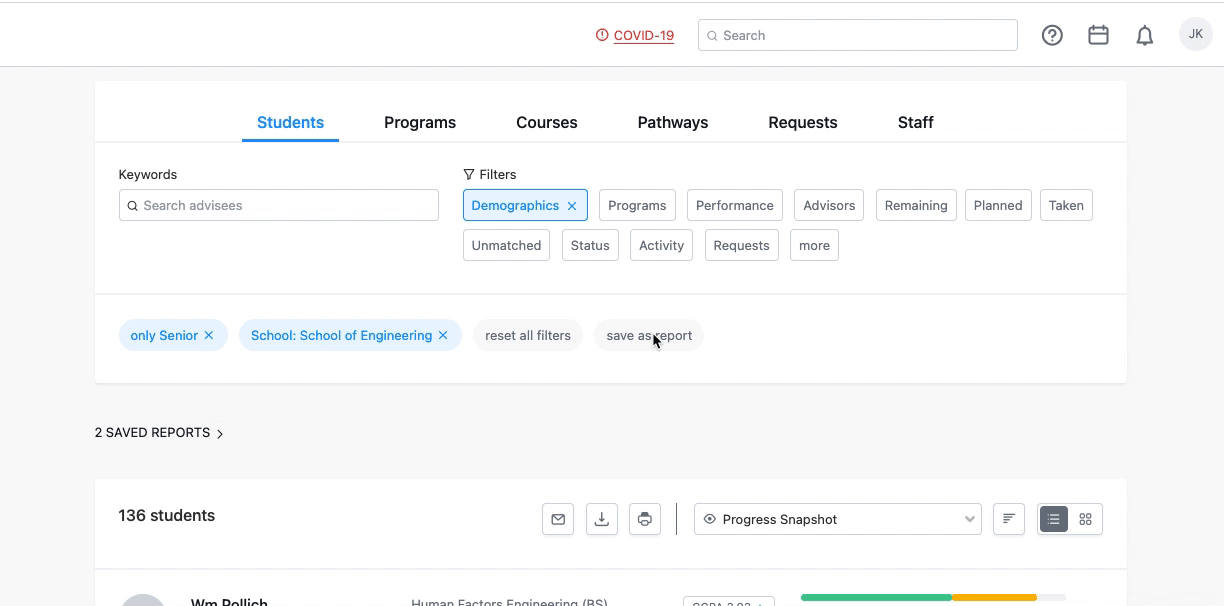Switch to grid view of students
The height and width of the screenshot is (606, 1224).
coord(1086,519)
